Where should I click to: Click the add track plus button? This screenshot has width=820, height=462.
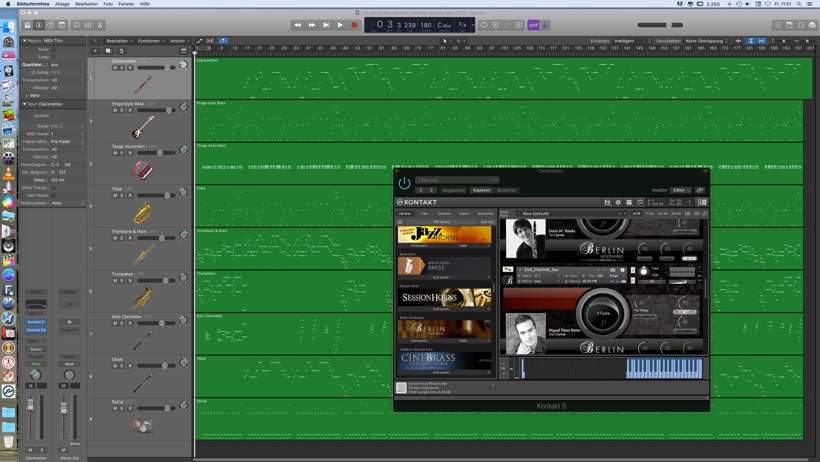(x=96, y=51)
